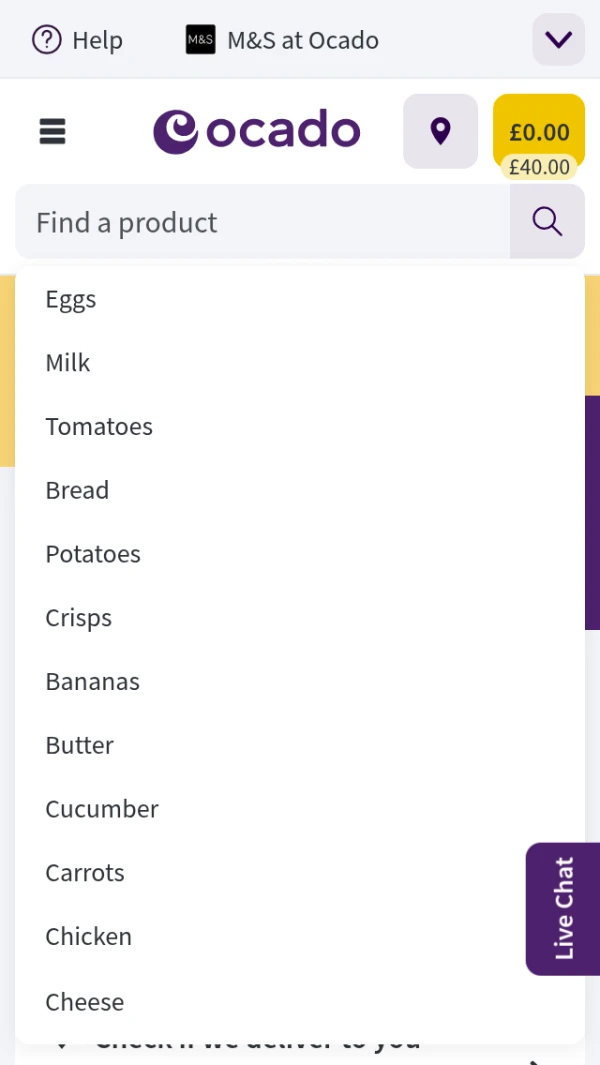This screenshot has height=1065, width=600.
Task: Click the search magnifier icon
Action: pos(547,222)
